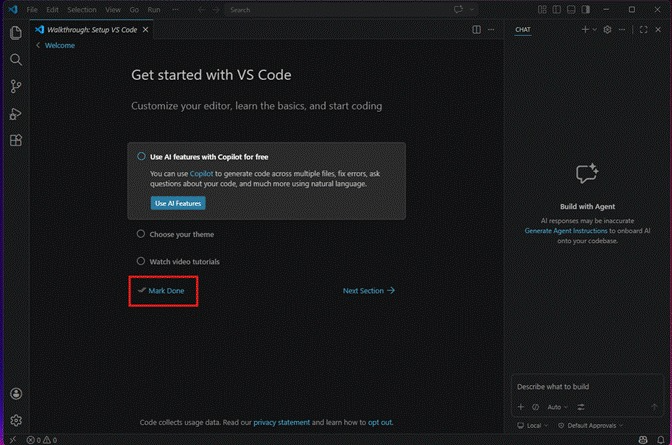Select the Walkthrough: Setup VS Code tab
This screenshot has height=445, width=672.
[x=92, y=30]
